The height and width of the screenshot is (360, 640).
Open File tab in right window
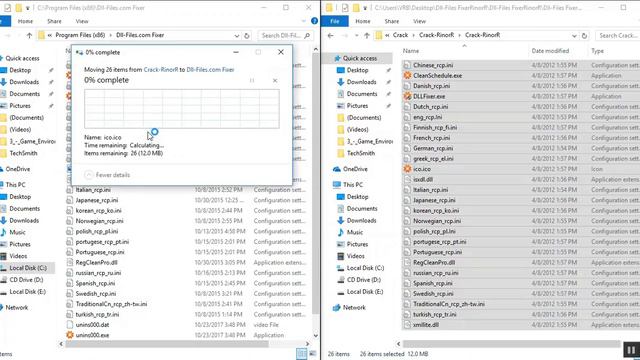335,21
